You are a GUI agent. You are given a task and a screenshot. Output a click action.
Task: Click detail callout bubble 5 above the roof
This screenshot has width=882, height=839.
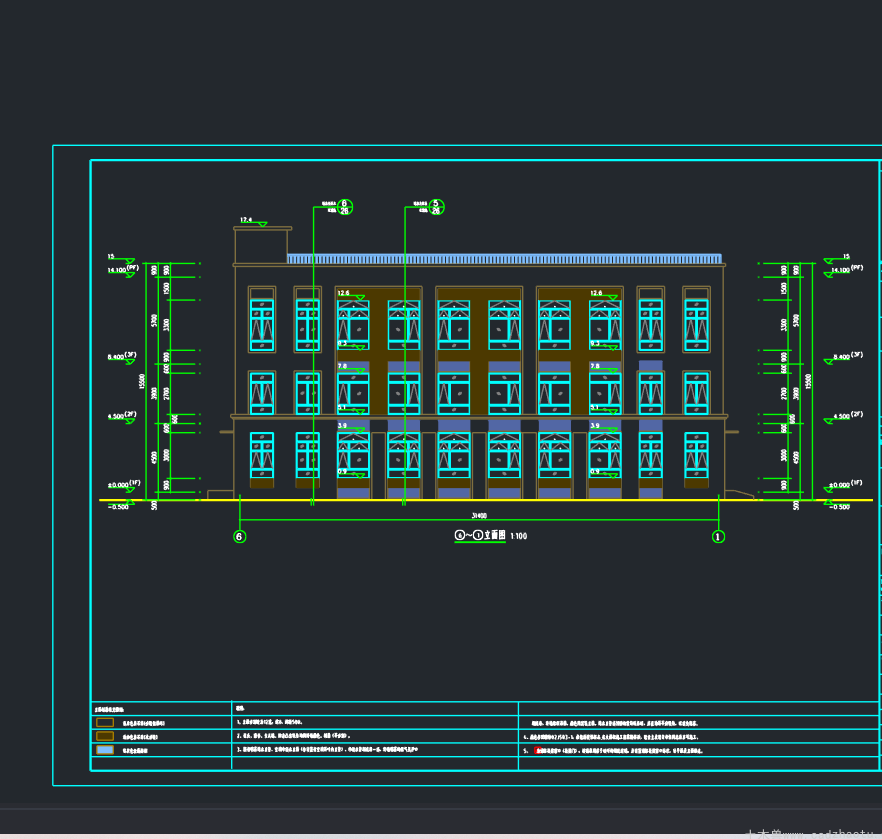(x=436, y=207)
